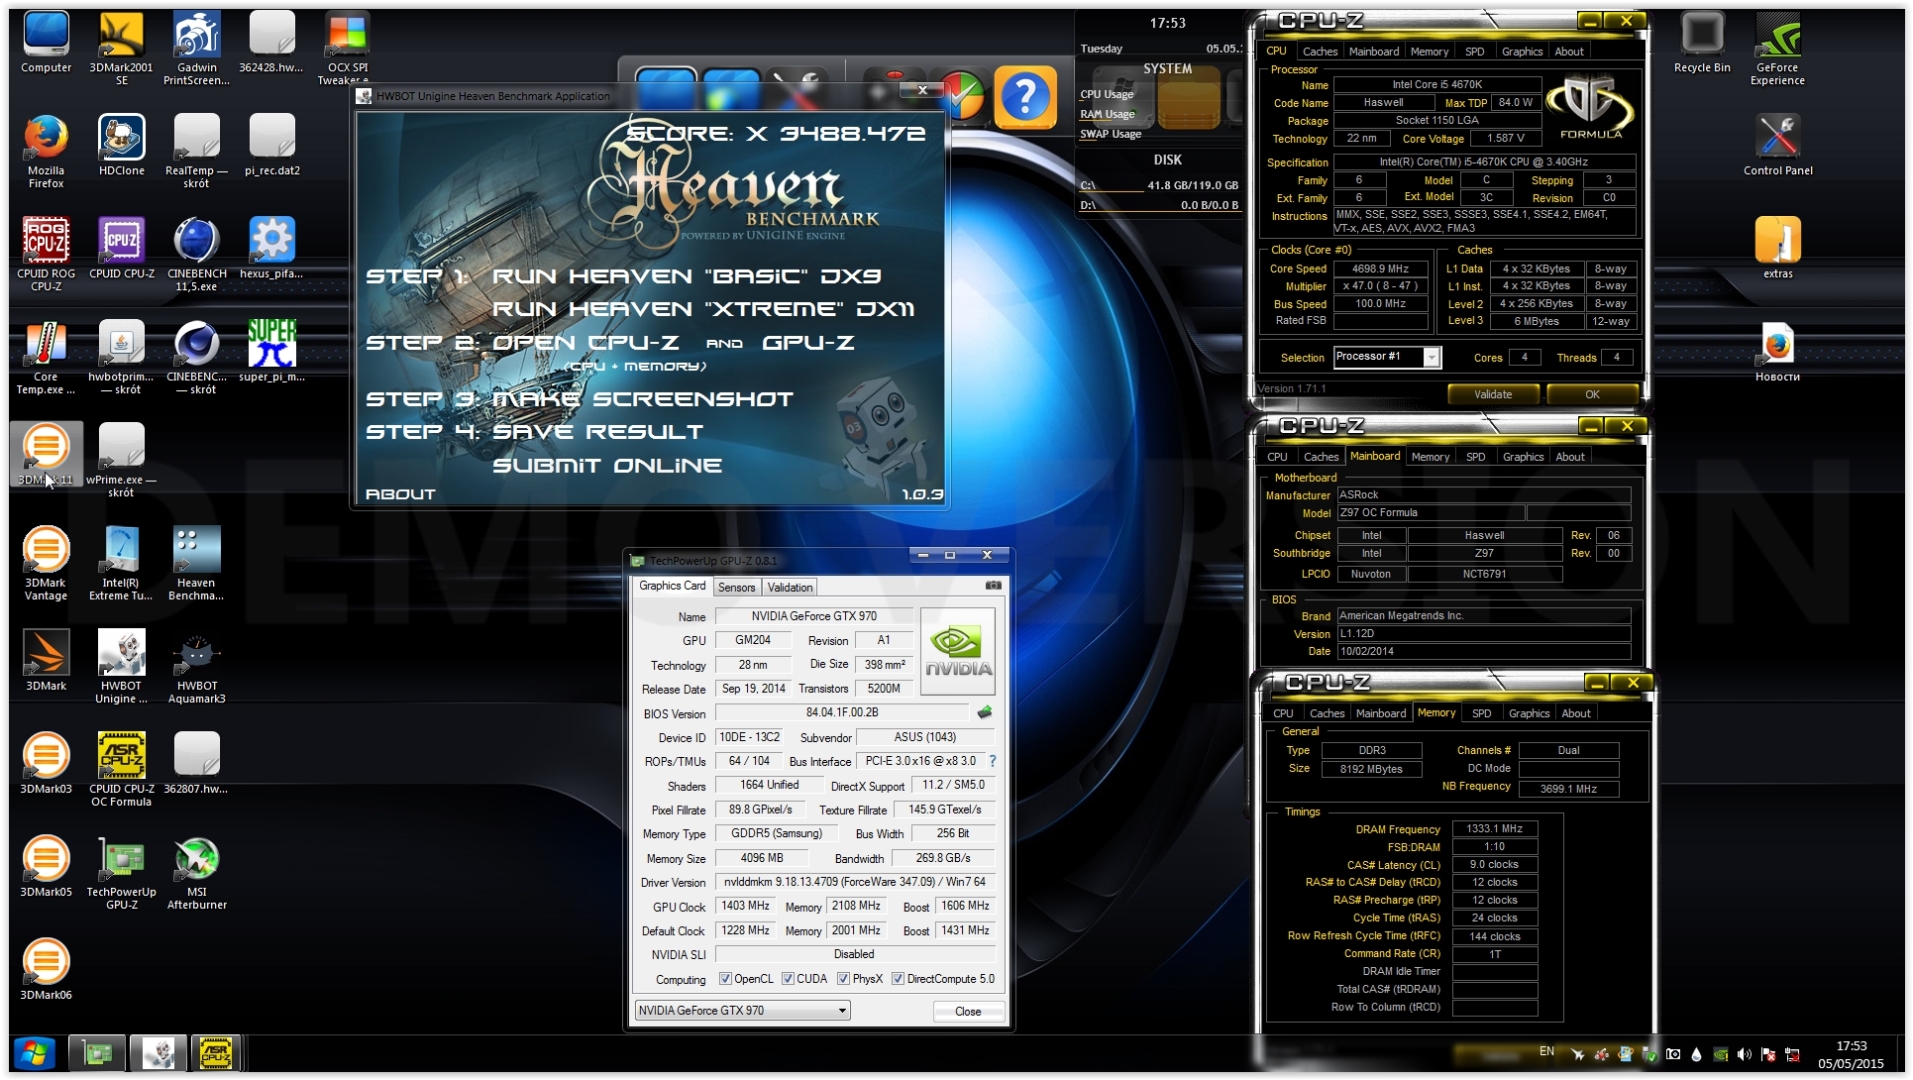Launch Core Temp.exe shortcut
This screenshot has width=1913, height=1080.
pos(46,357)
